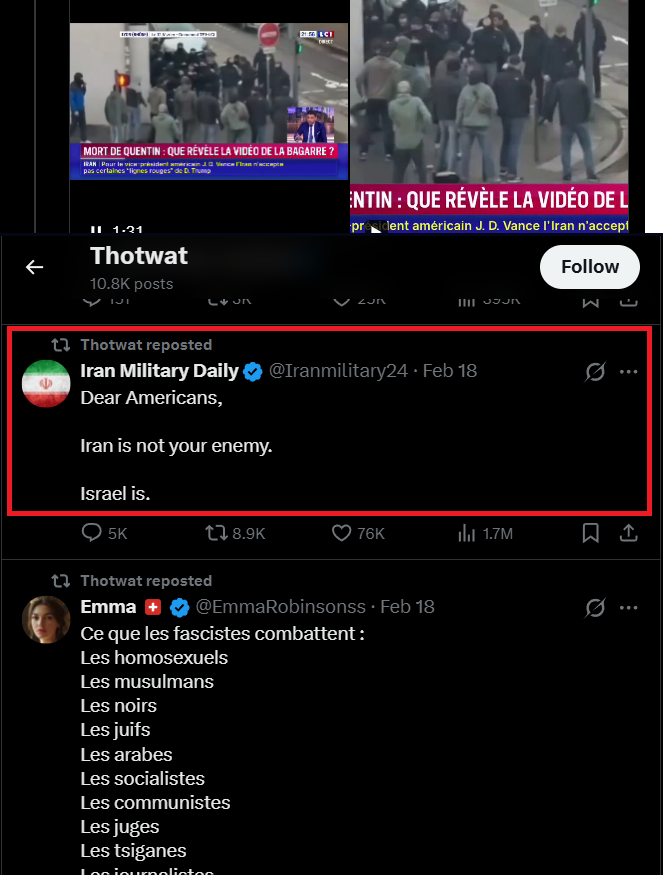Open the left LCI video thumbnail
663x875 pixels.
click(208, 100)
